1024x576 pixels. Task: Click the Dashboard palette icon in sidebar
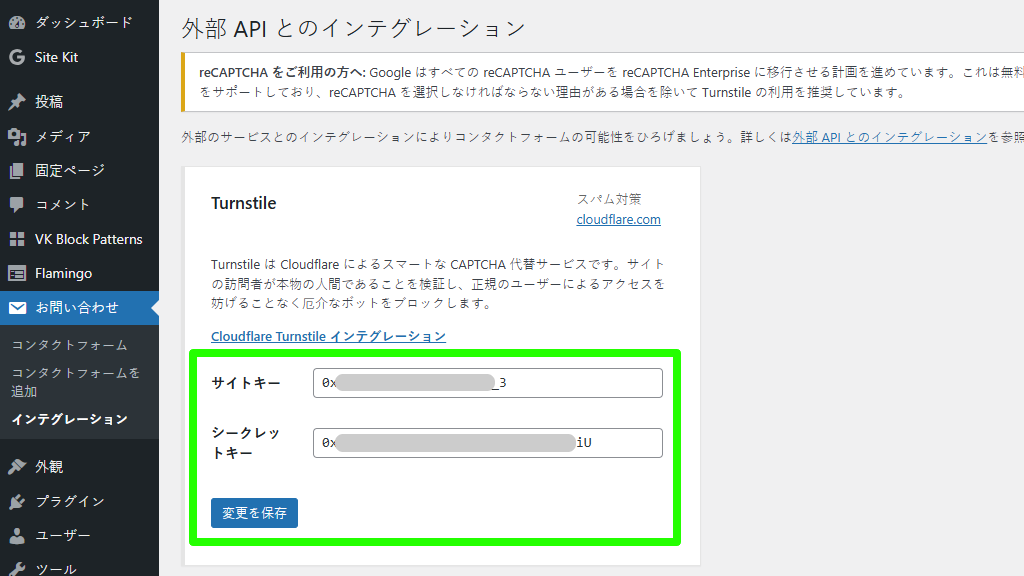pos(17,22)
